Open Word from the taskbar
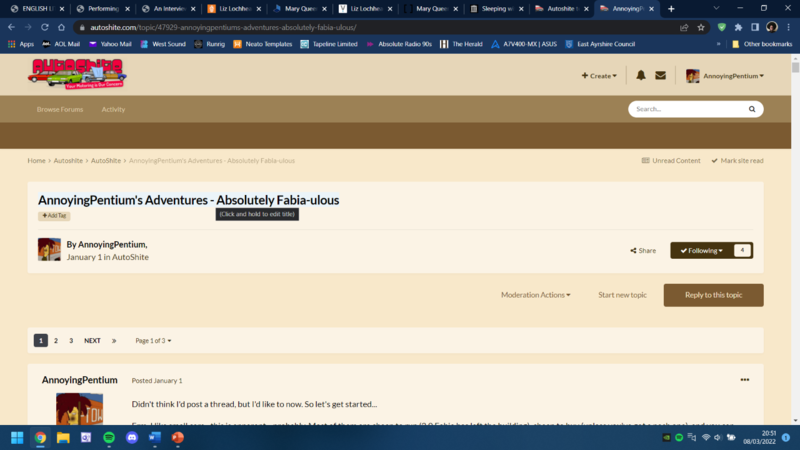This screenshot has width=800, height=450. point(155,438)
